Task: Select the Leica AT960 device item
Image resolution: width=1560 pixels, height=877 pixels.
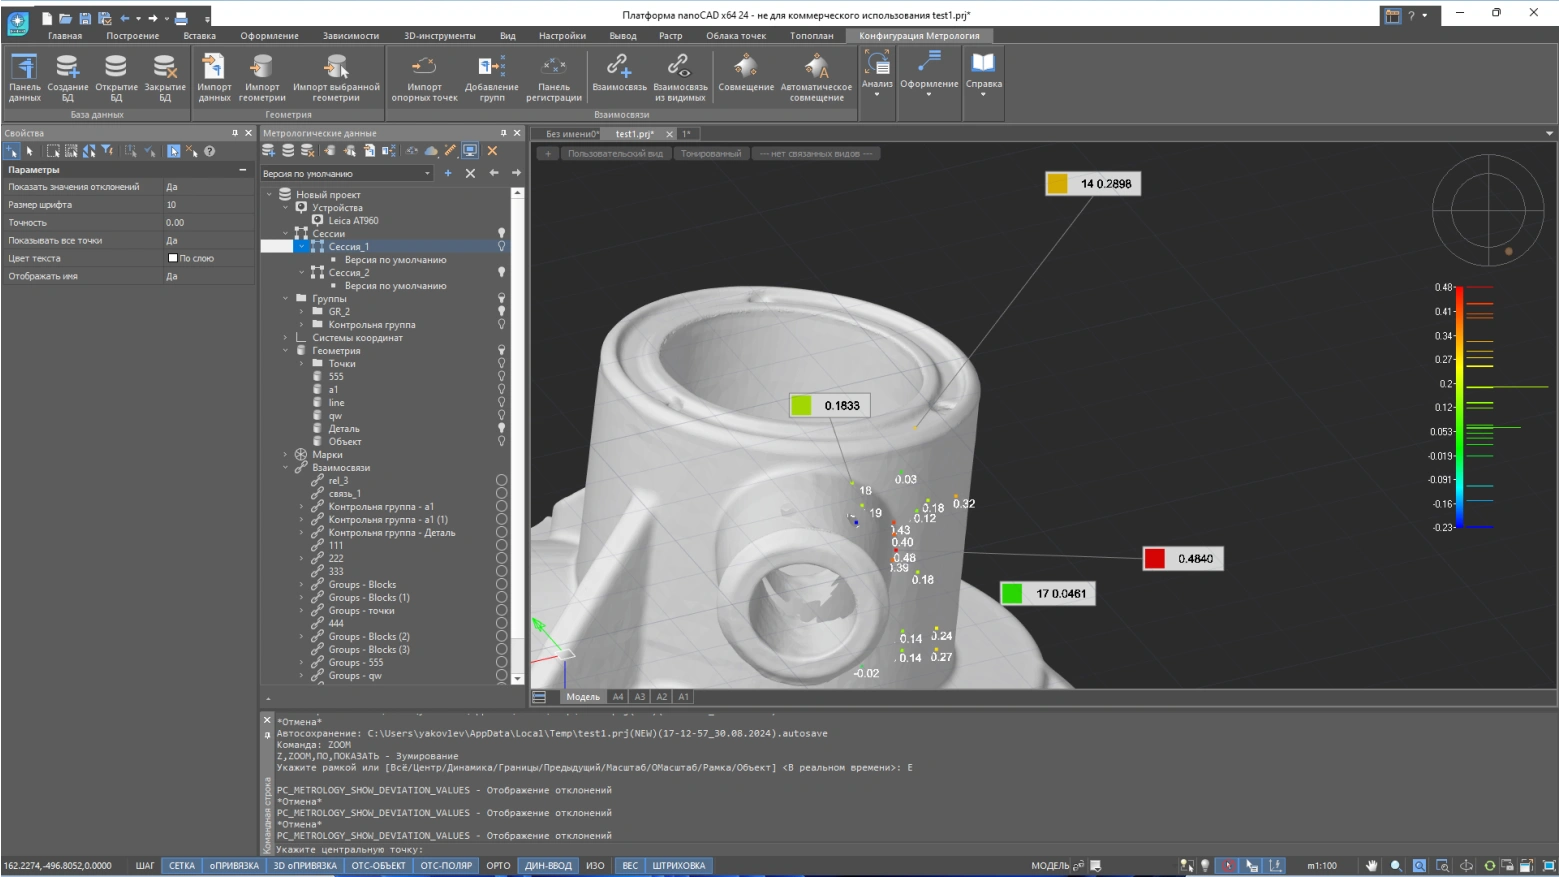Action: [x=353, y=221]
